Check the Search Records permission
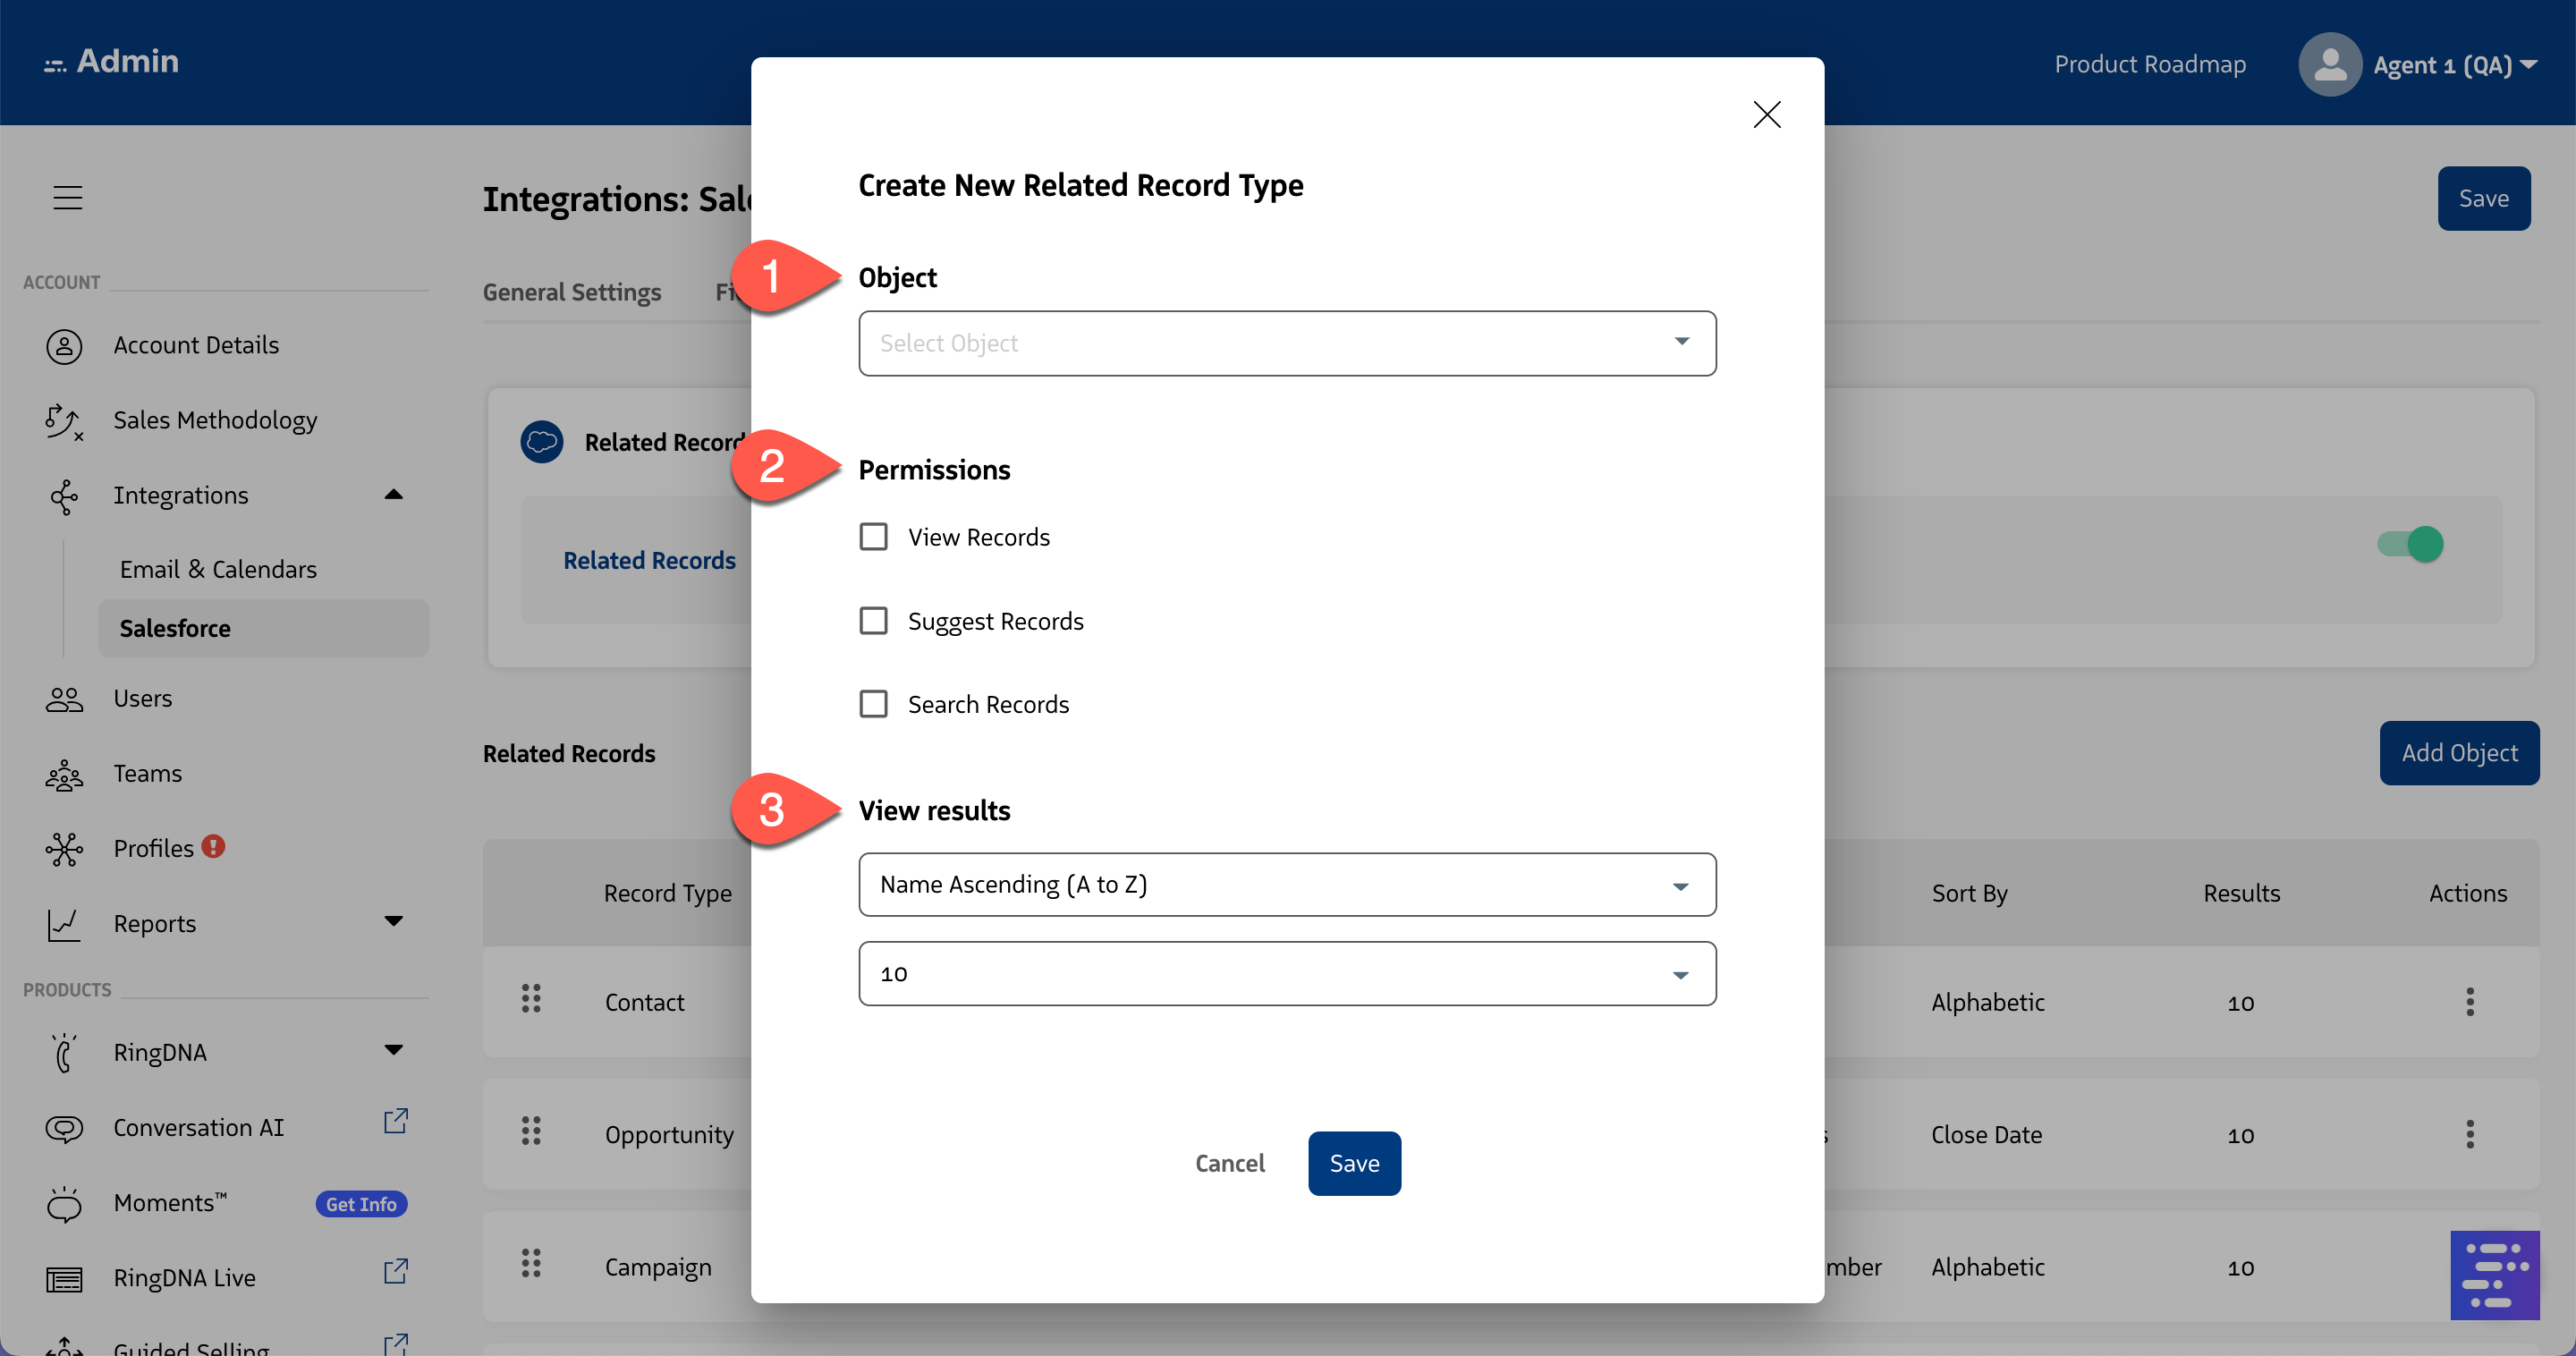 (873, 703)
